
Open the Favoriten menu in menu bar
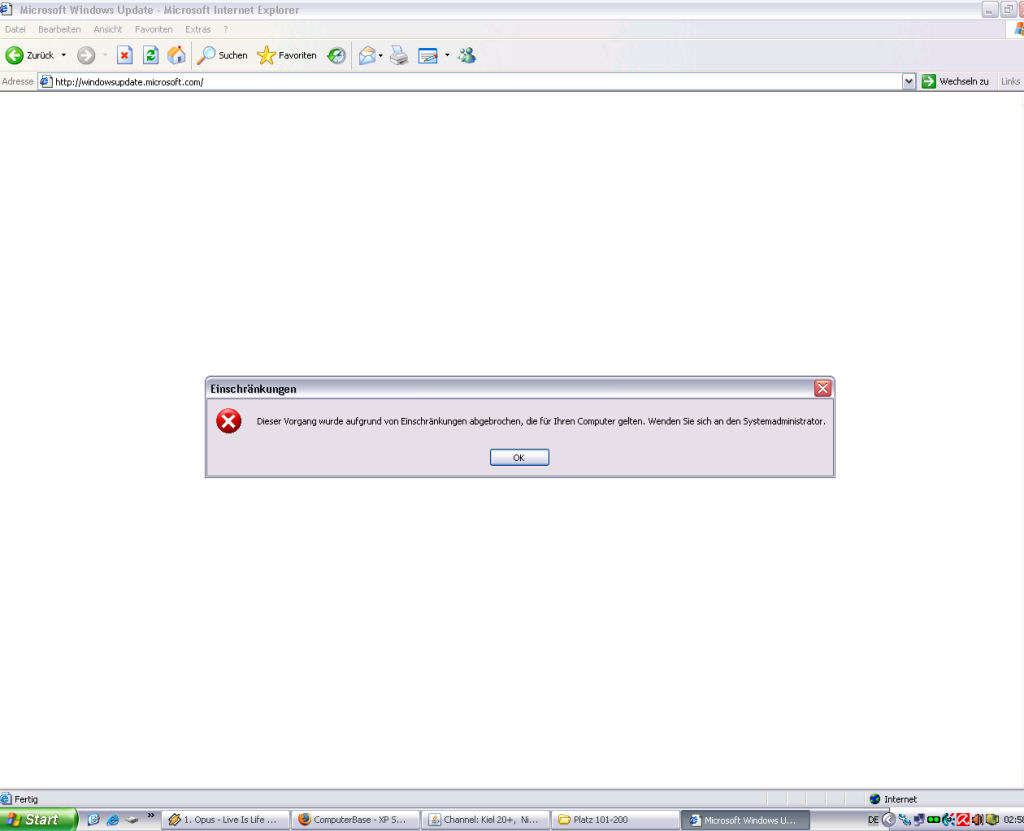click(153, 29)
